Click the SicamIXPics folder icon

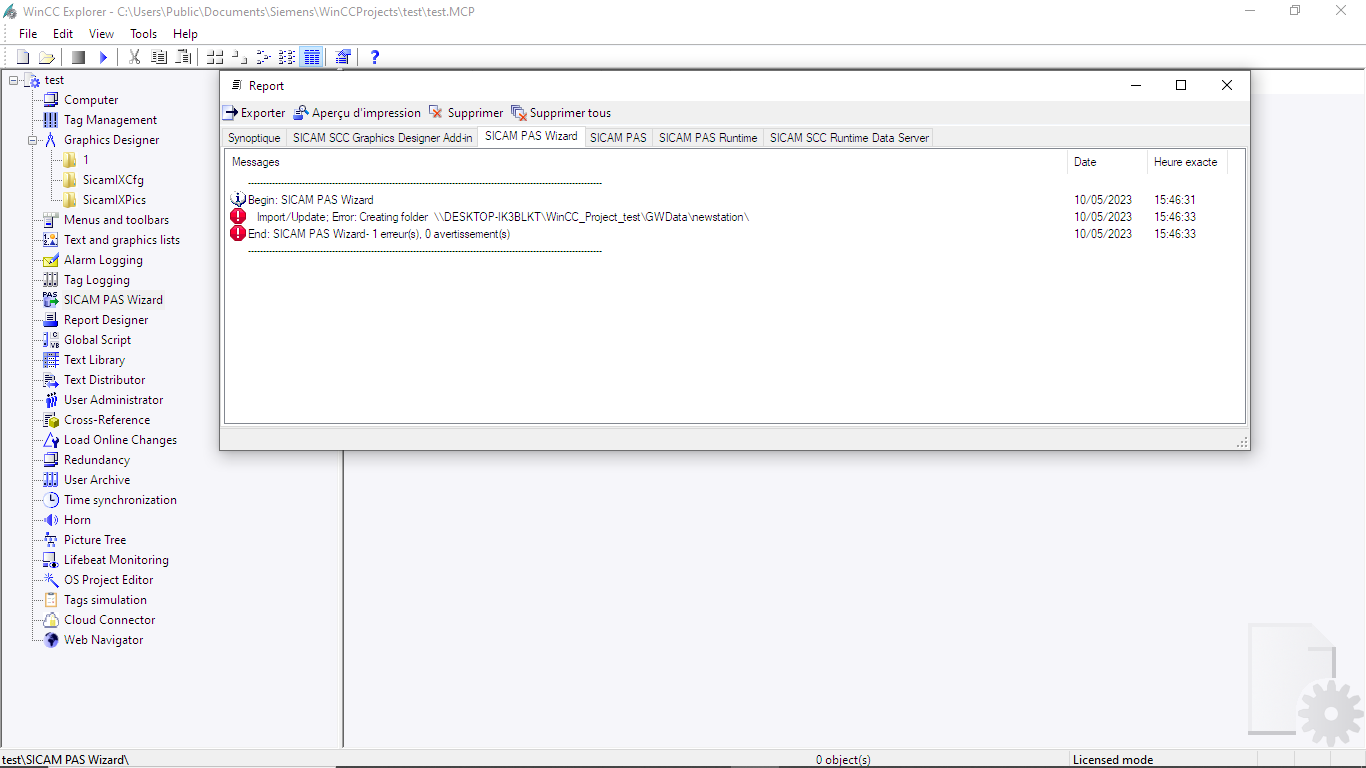(x=70, y=200)
